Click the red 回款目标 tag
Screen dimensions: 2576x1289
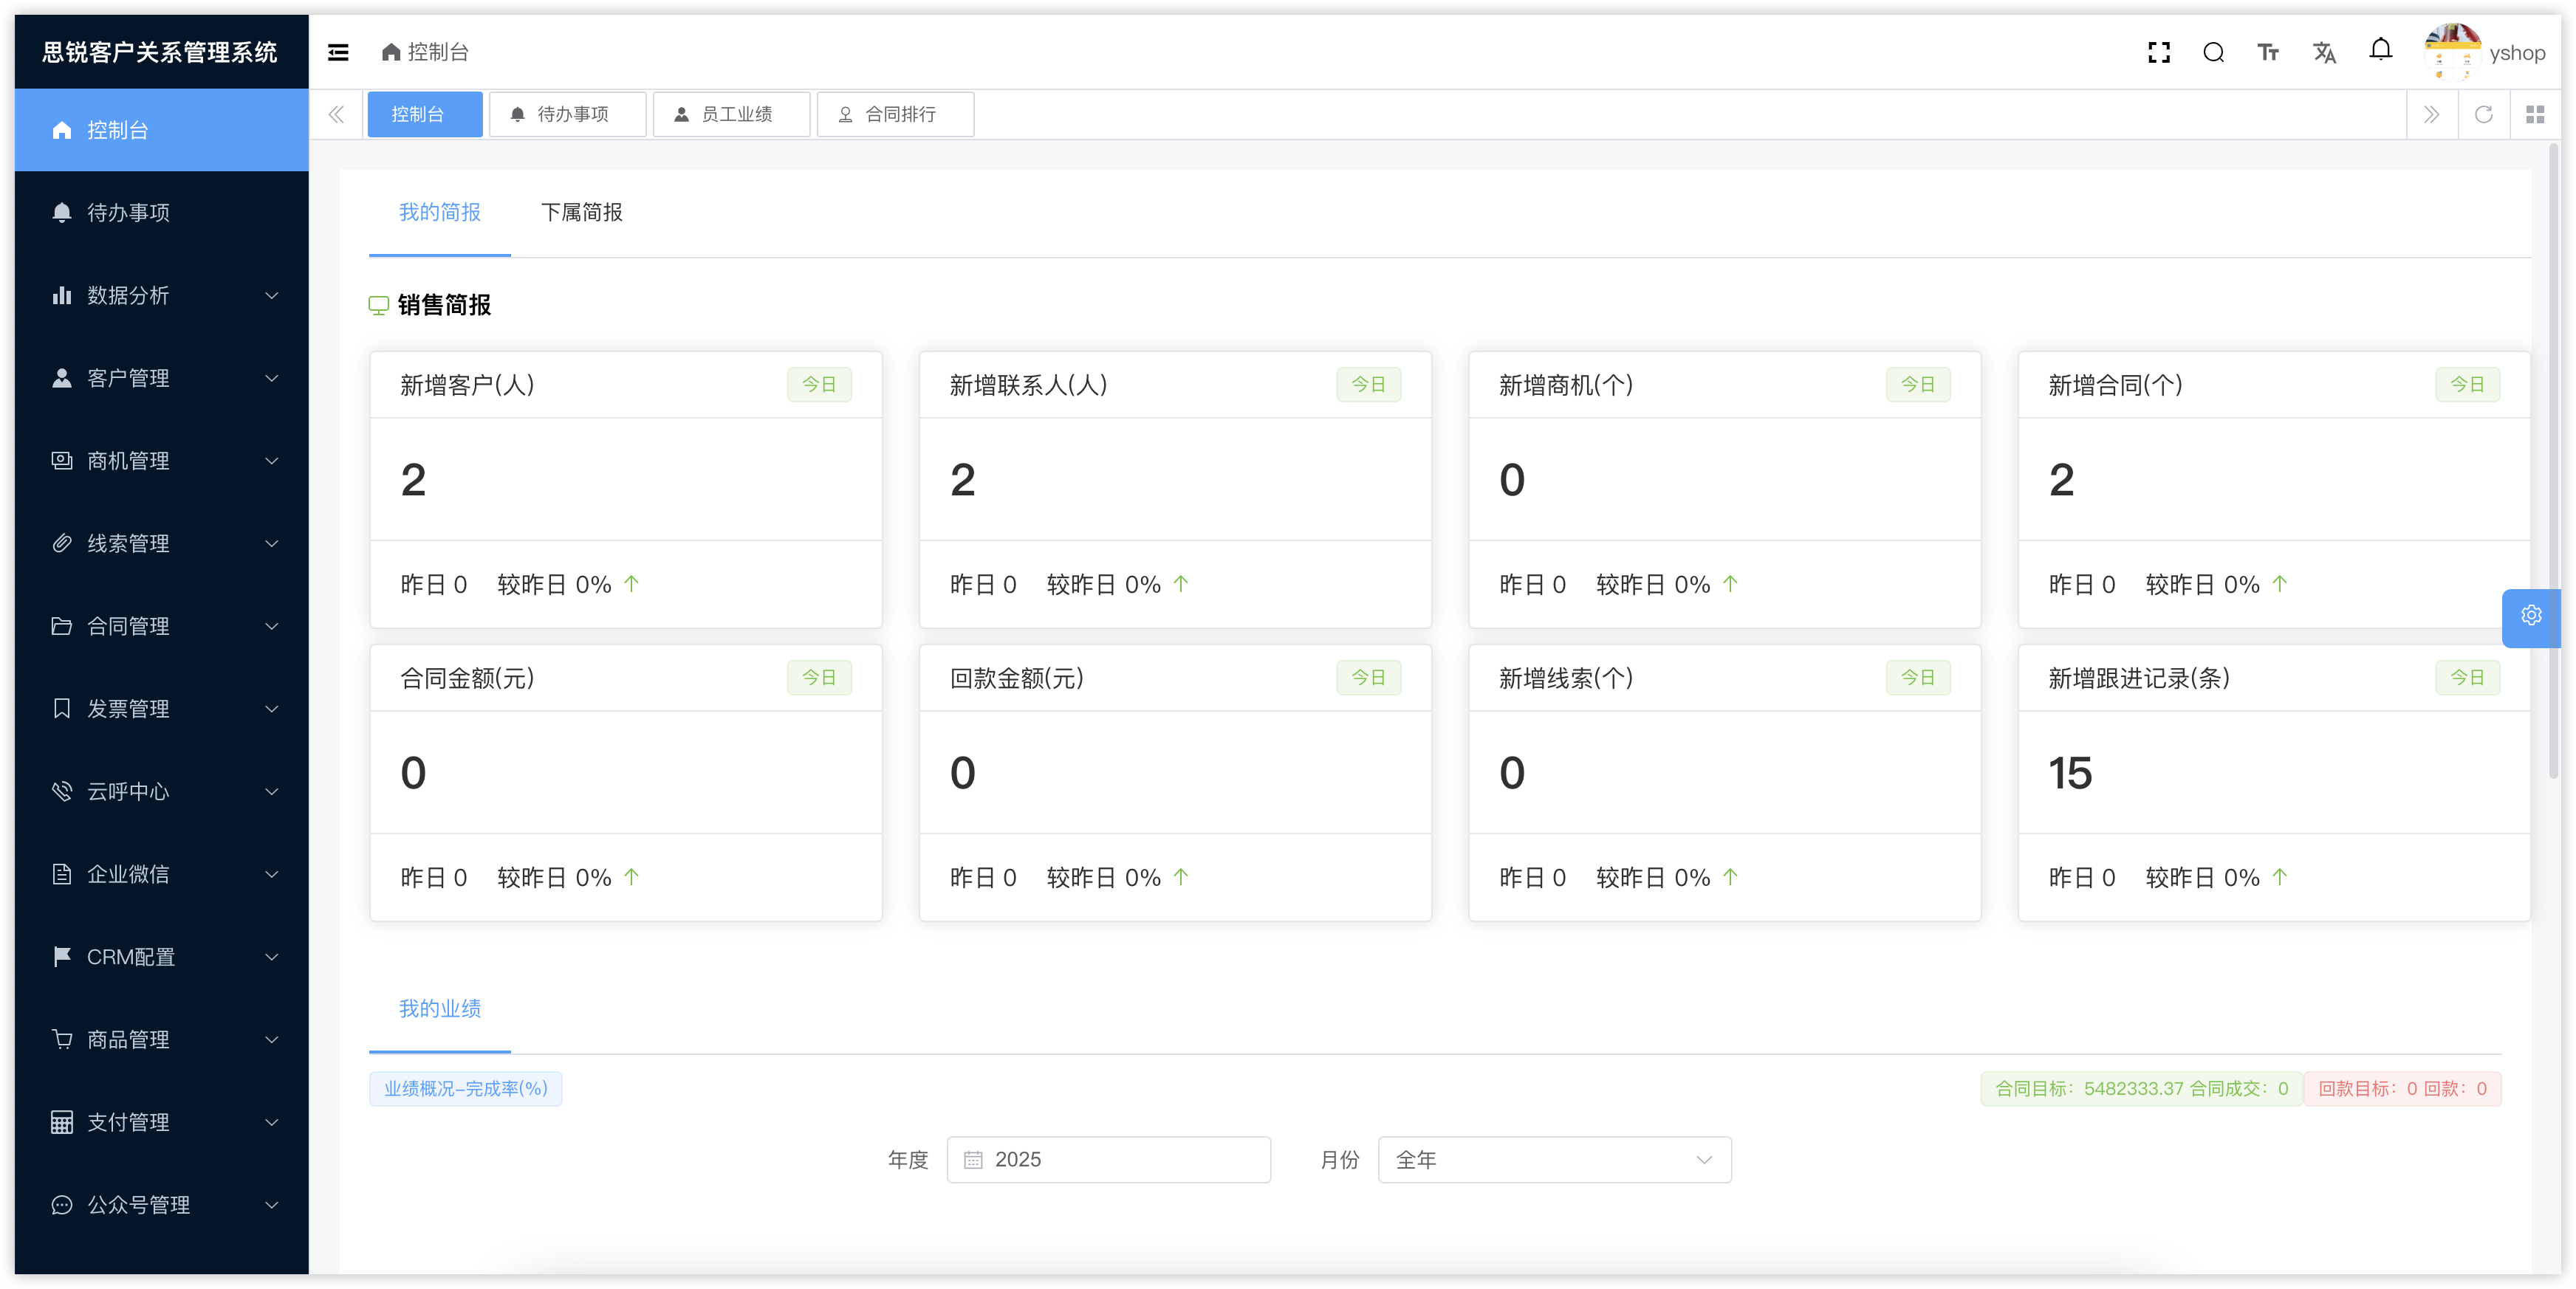[x=2402, y=1088]
